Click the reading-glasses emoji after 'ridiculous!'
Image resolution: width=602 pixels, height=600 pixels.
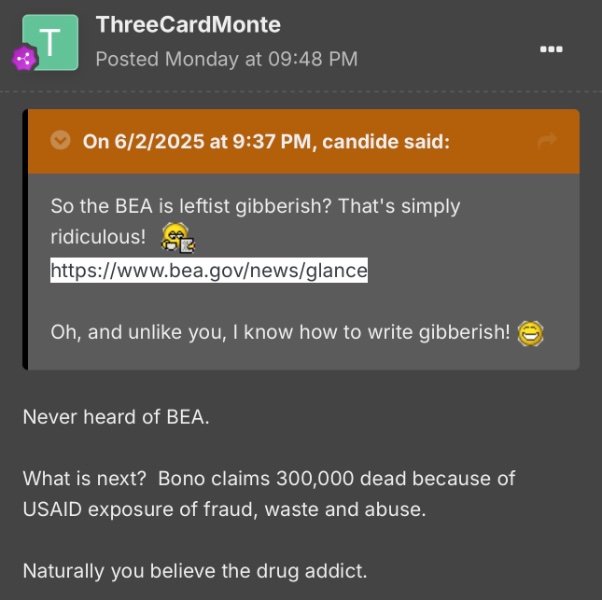(179, 238)
